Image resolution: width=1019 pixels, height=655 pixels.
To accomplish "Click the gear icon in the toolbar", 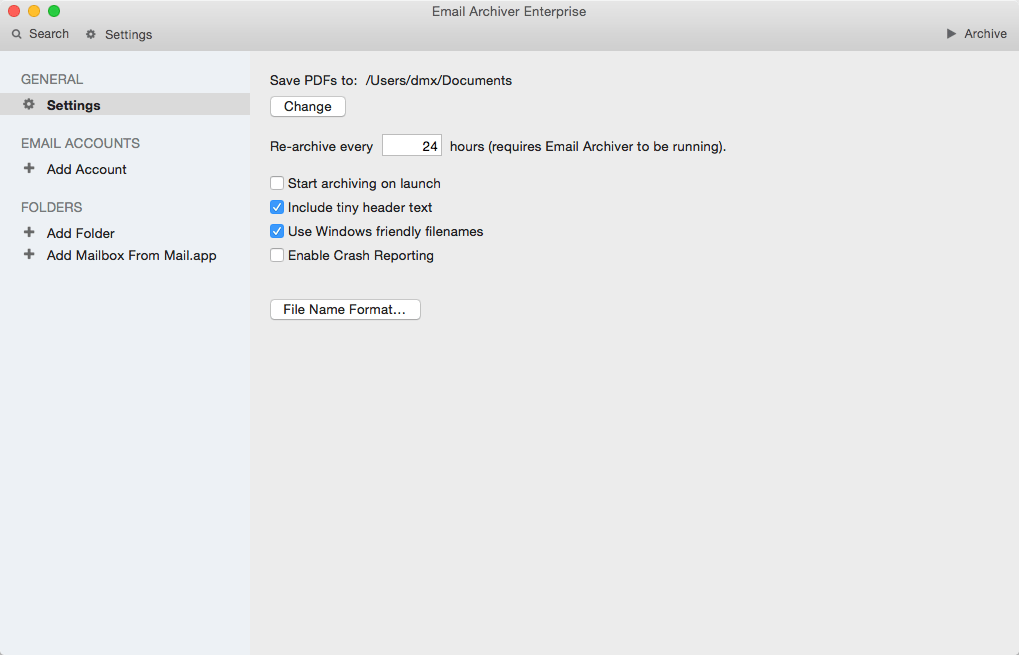I will [91, 34].
